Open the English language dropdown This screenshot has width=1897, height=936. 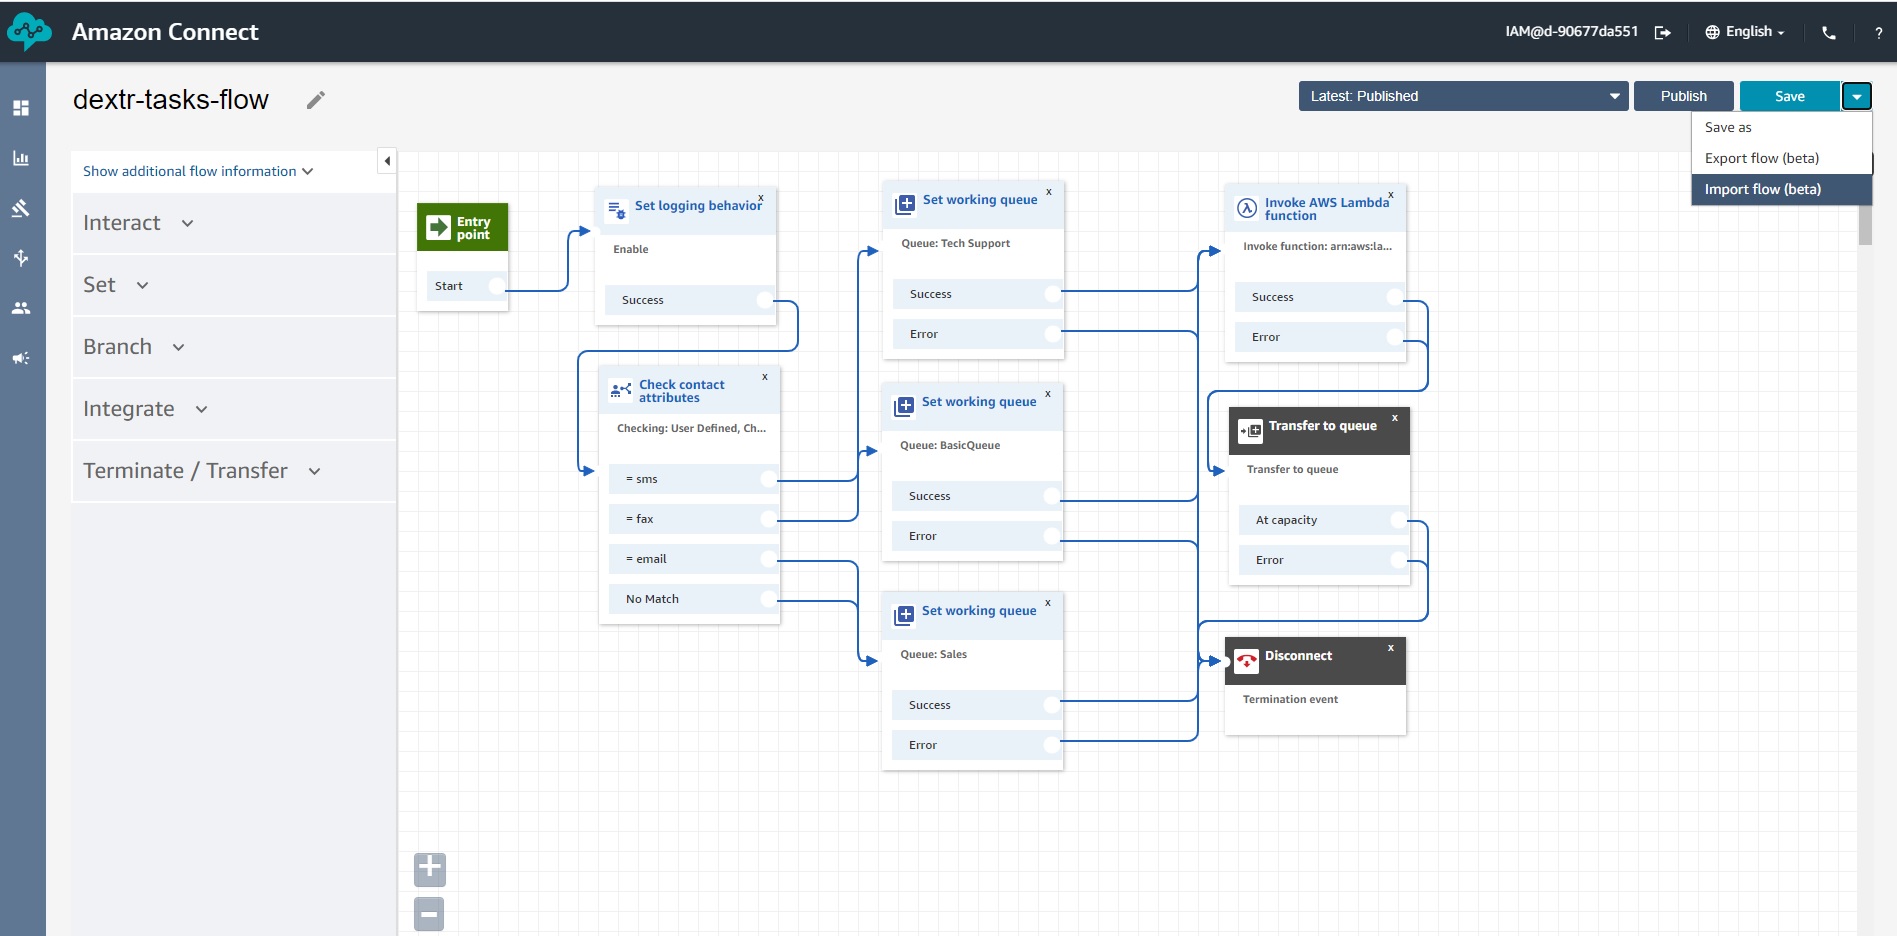(x=1745, y=32)
